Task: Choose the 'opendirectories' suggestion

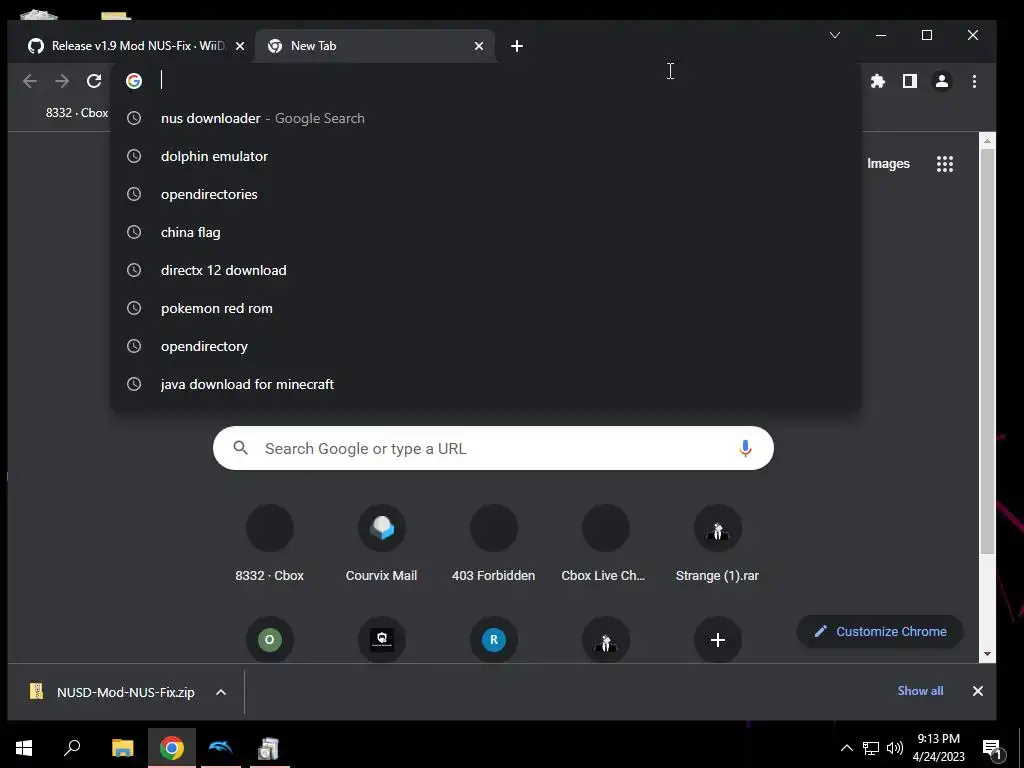Action: (x=486, y=194)
